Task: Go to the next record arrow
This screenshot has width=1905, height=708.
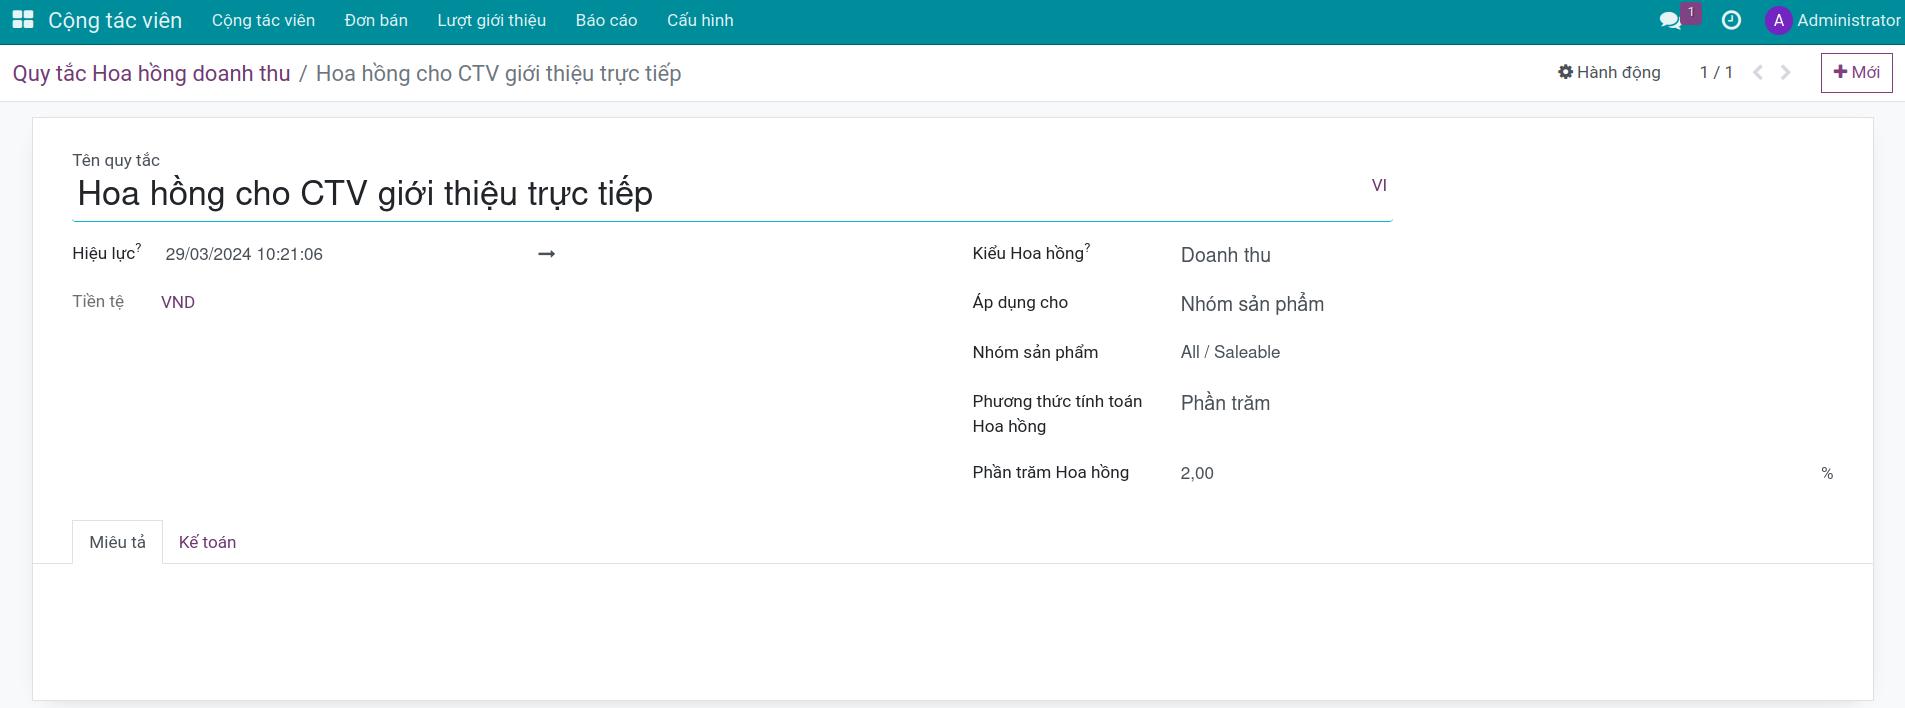Action: (x=1786, y=72)
